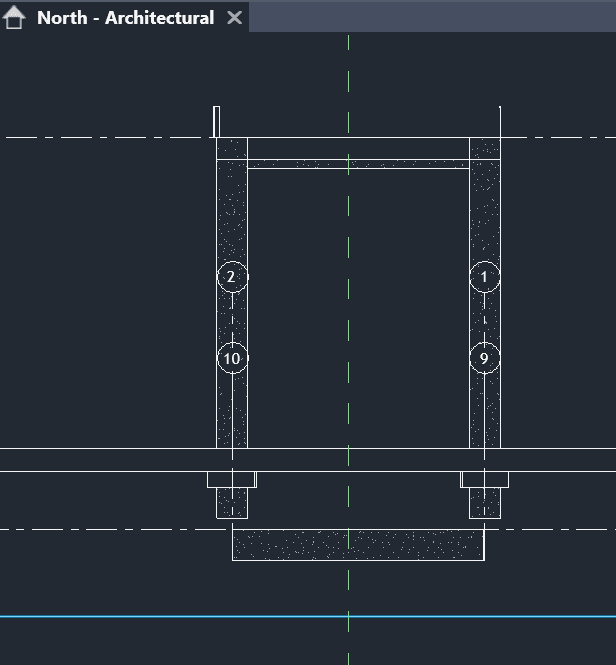
Task: Select grid bubble number 1
Action: [x=485, y=277]
